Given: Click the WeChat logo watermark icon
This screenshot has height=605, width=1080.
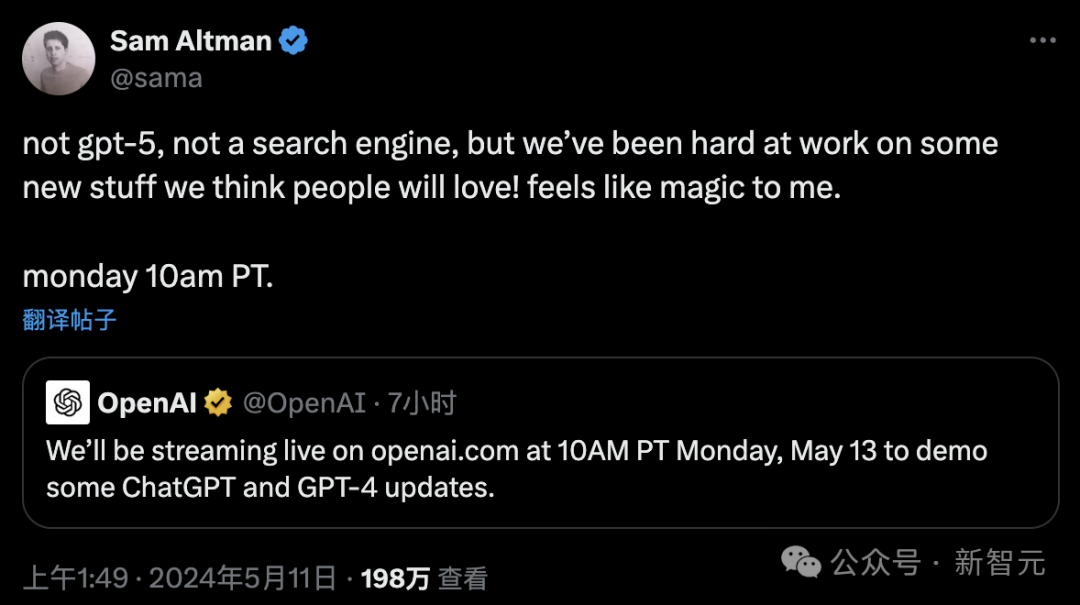Looking at the screenshot, I should [x=802, y=563].
